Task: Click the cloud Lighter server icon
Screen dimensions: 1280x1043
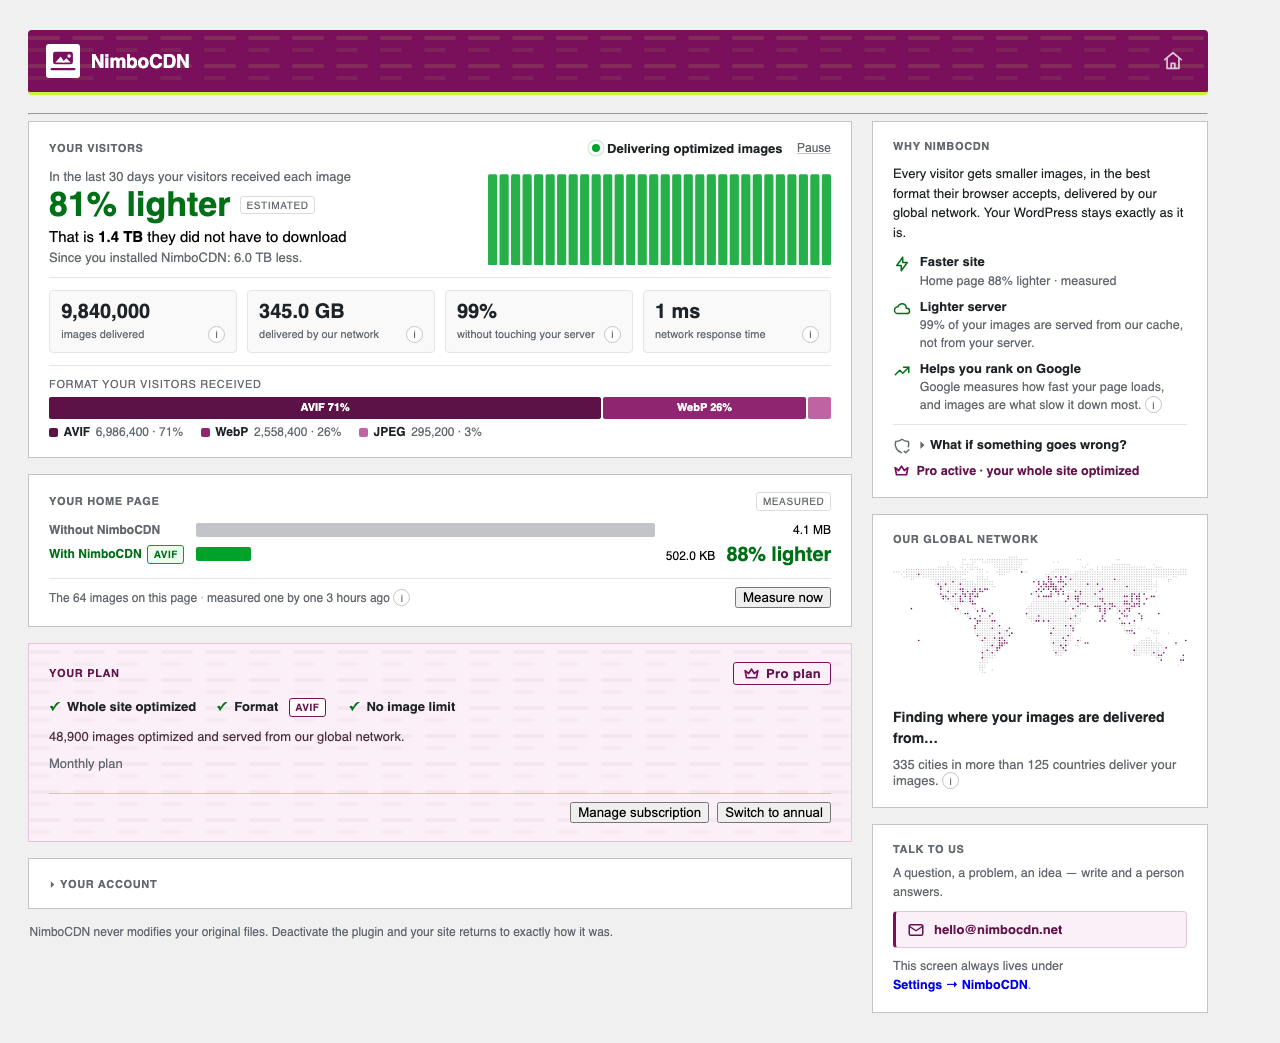Action: coord(902,308)
